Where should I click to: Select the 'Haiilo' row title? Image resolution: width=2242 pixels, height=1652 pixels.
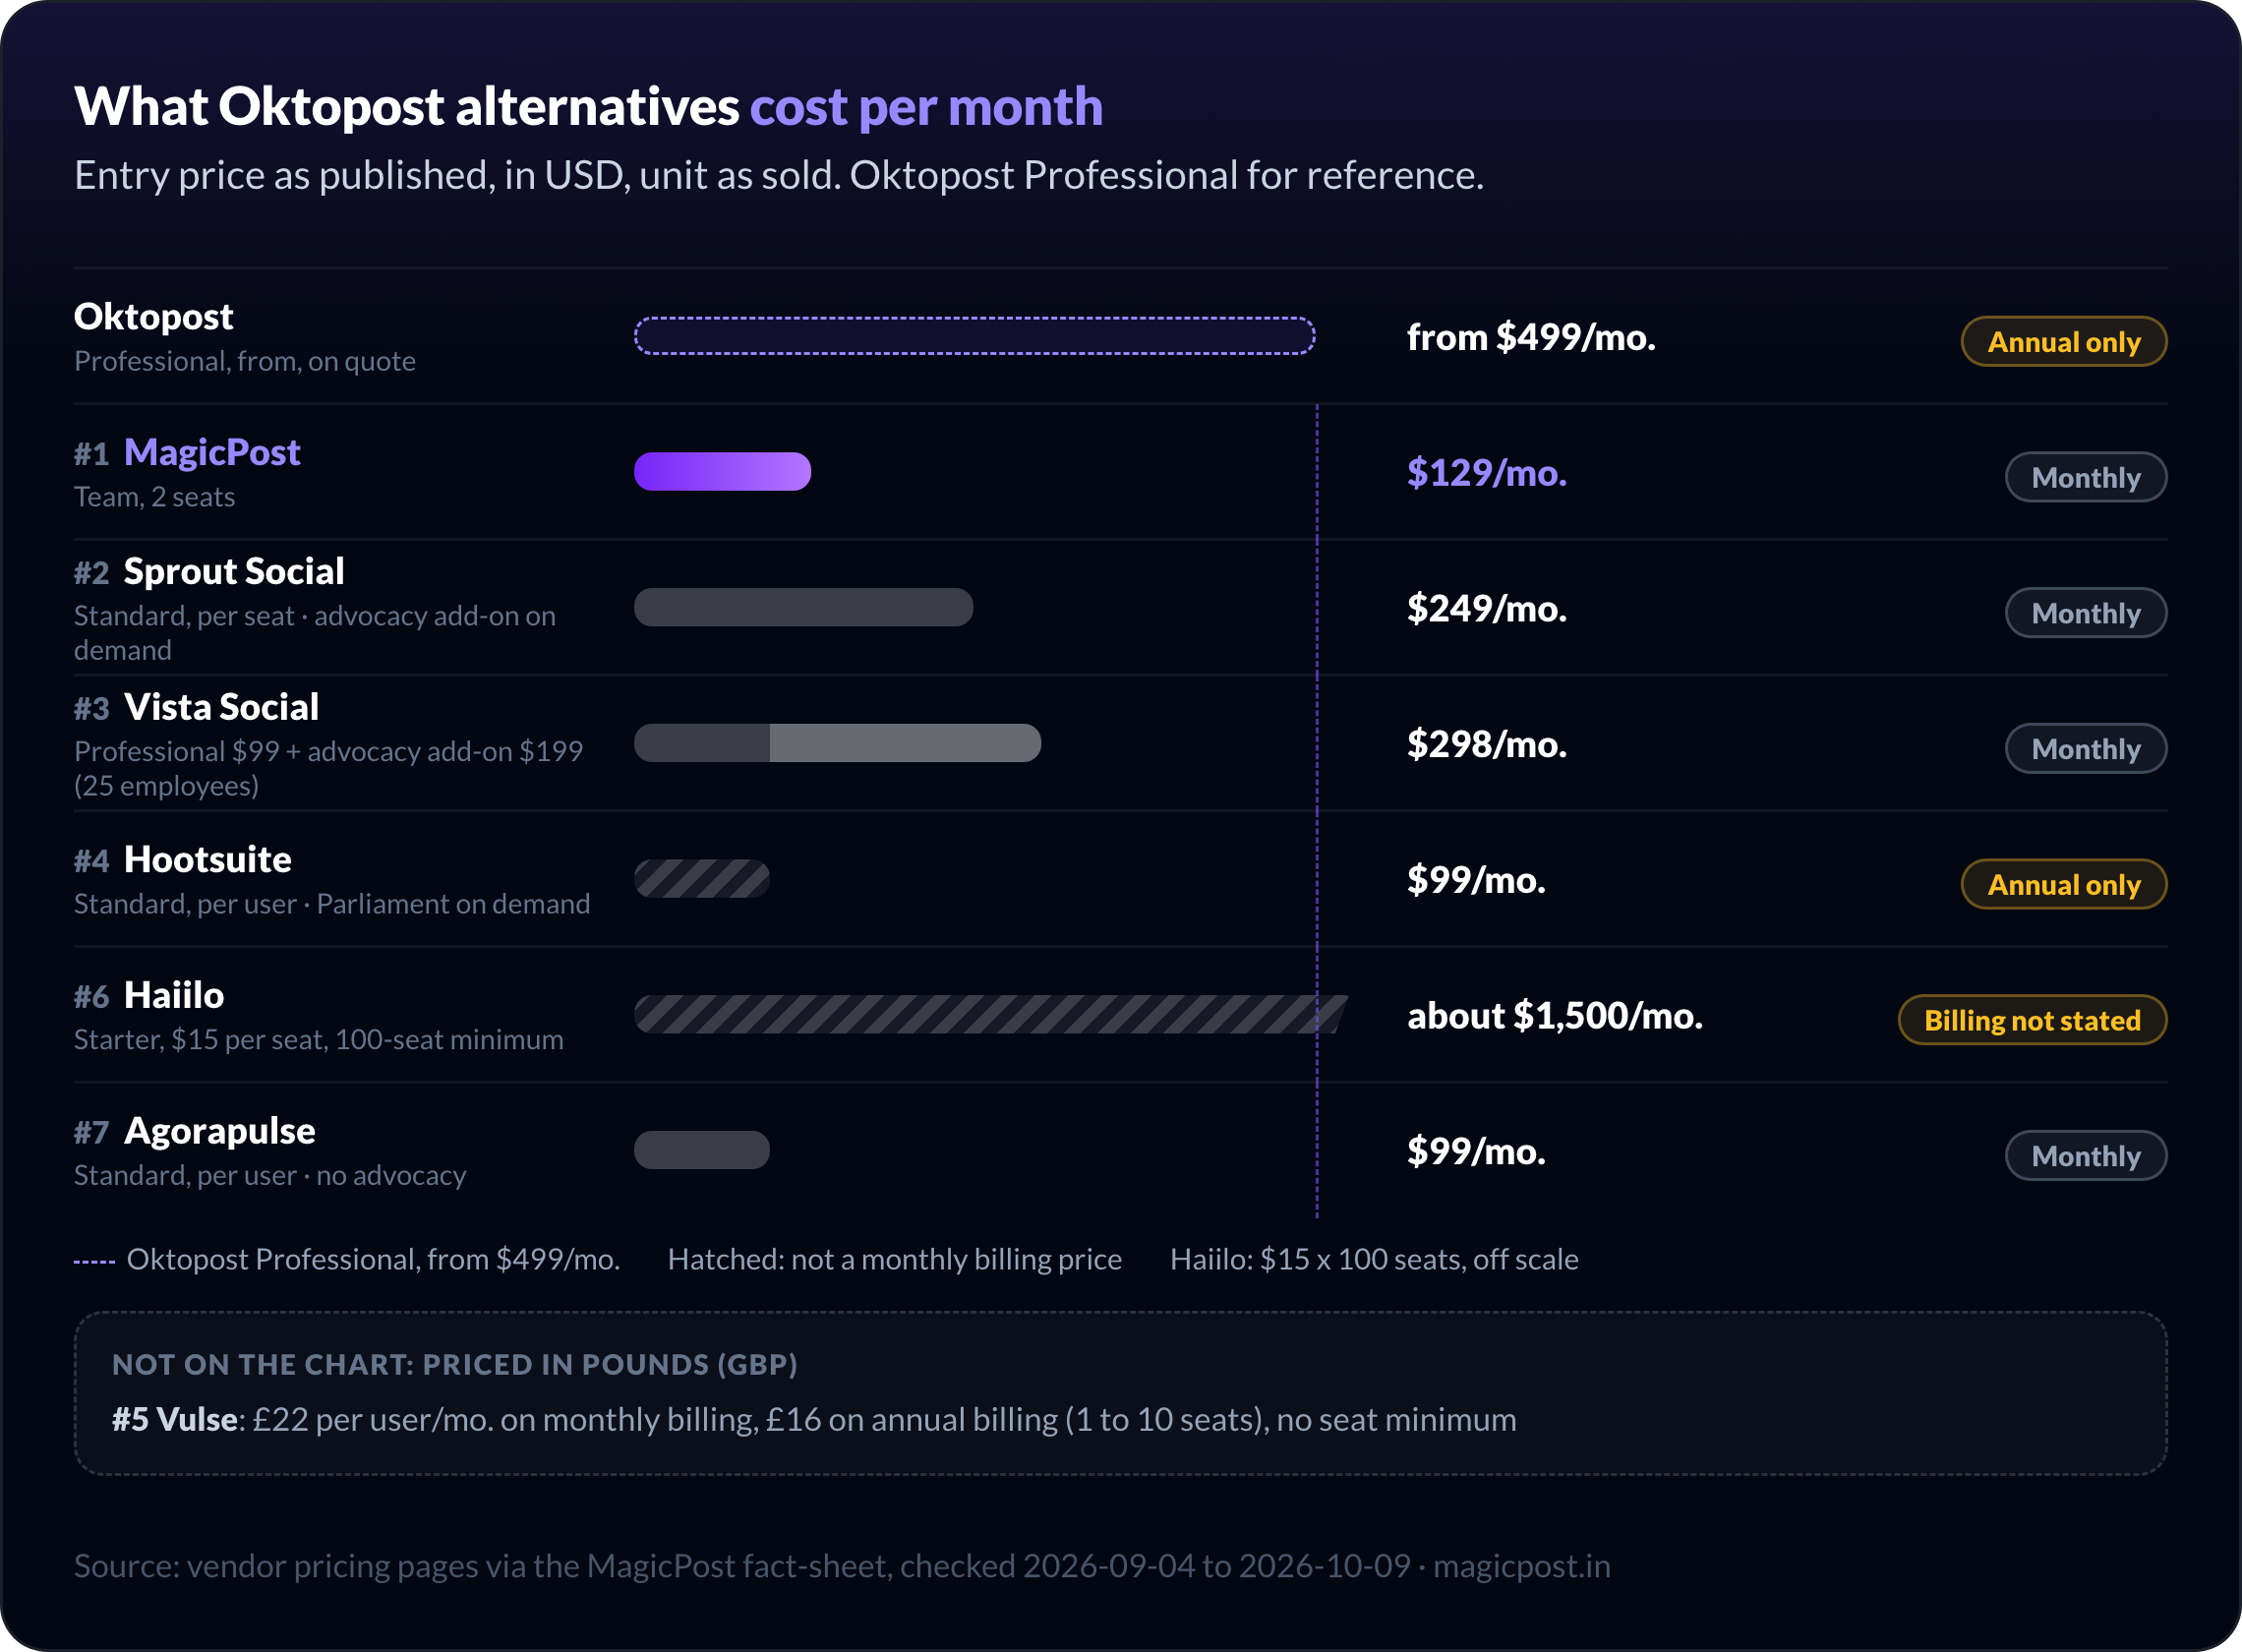point(174,995)
